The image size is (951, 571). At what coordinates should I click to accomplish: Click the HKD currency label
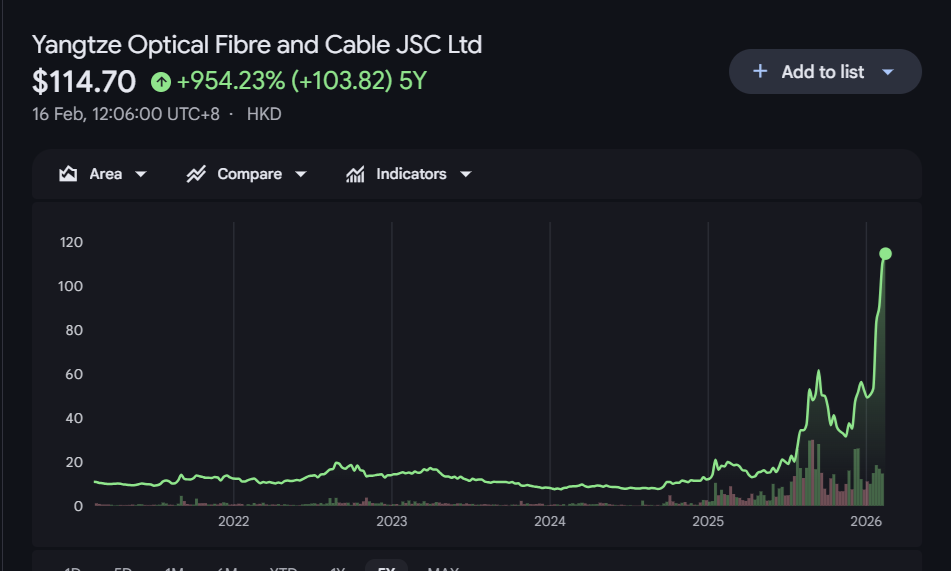click(264, 114)
